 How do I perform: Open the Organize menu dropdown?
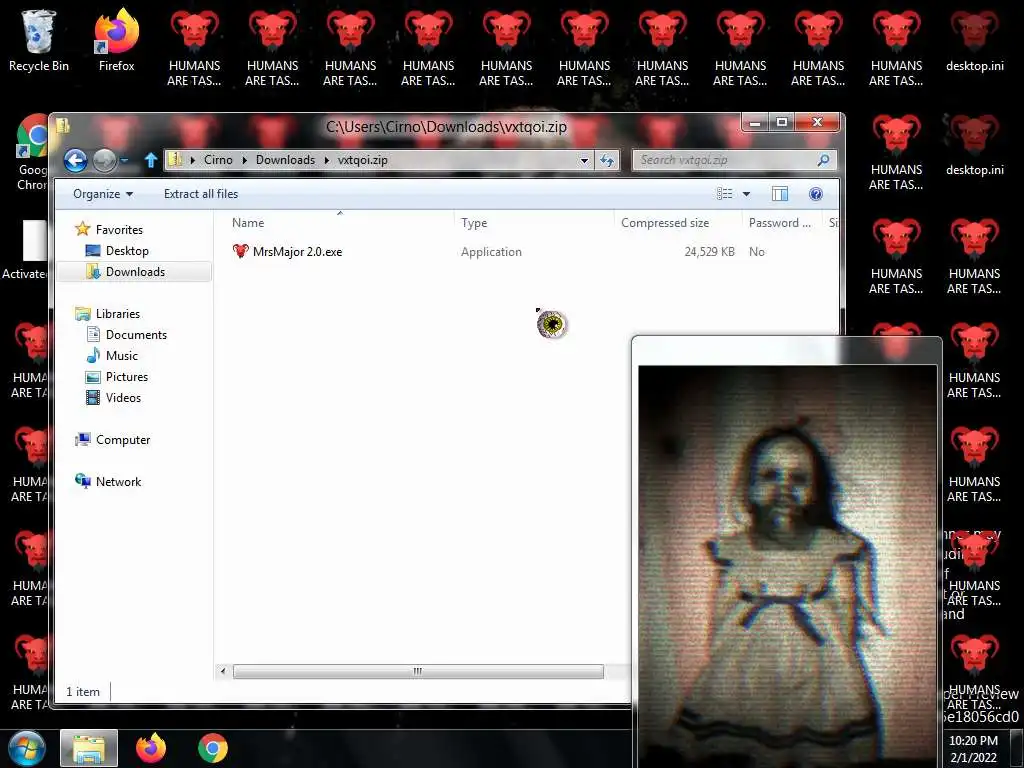point(103,194)
